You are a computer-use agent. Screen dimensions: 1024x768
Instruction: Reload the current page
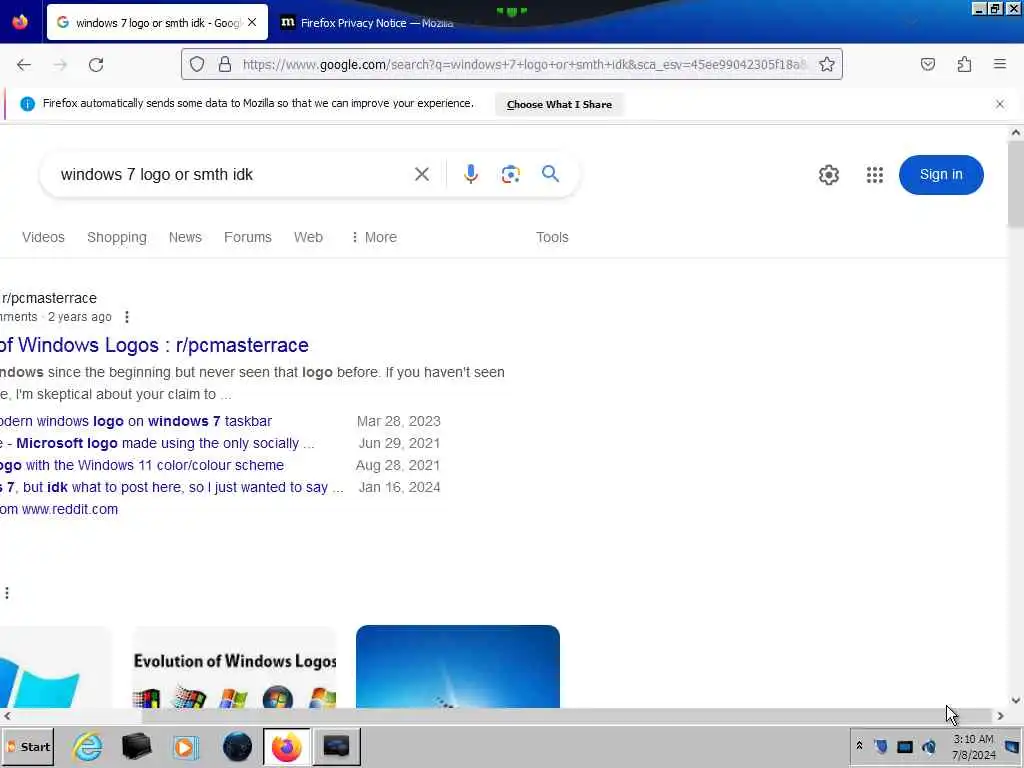[96, 65]
